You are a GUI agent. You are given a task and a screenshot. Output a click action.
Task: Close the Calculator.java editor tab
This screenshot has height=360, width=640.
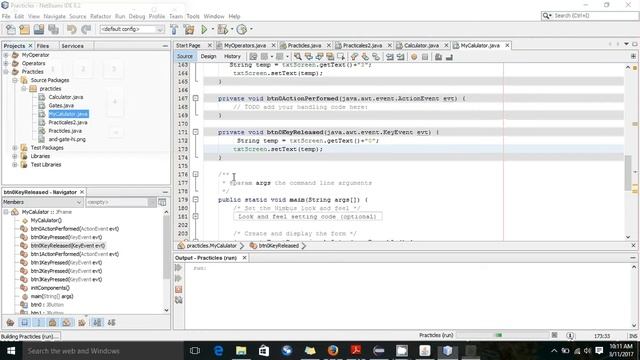coord(446,45)
